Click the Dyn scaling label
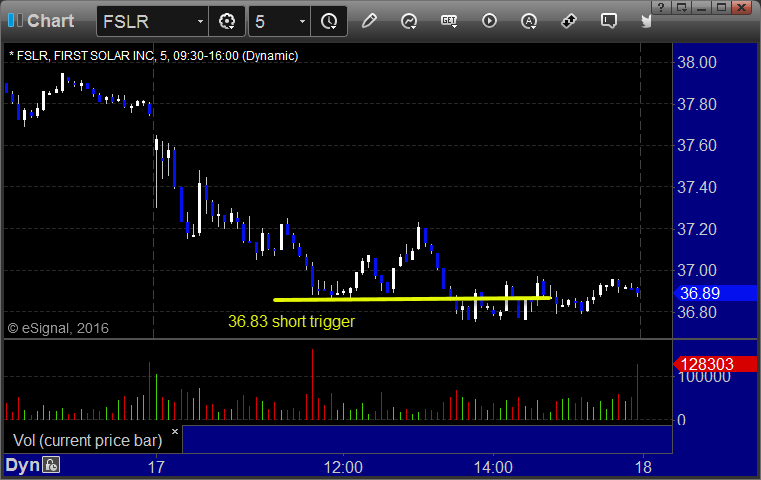Viewport: 761px width, 480px height. [22, 465]
